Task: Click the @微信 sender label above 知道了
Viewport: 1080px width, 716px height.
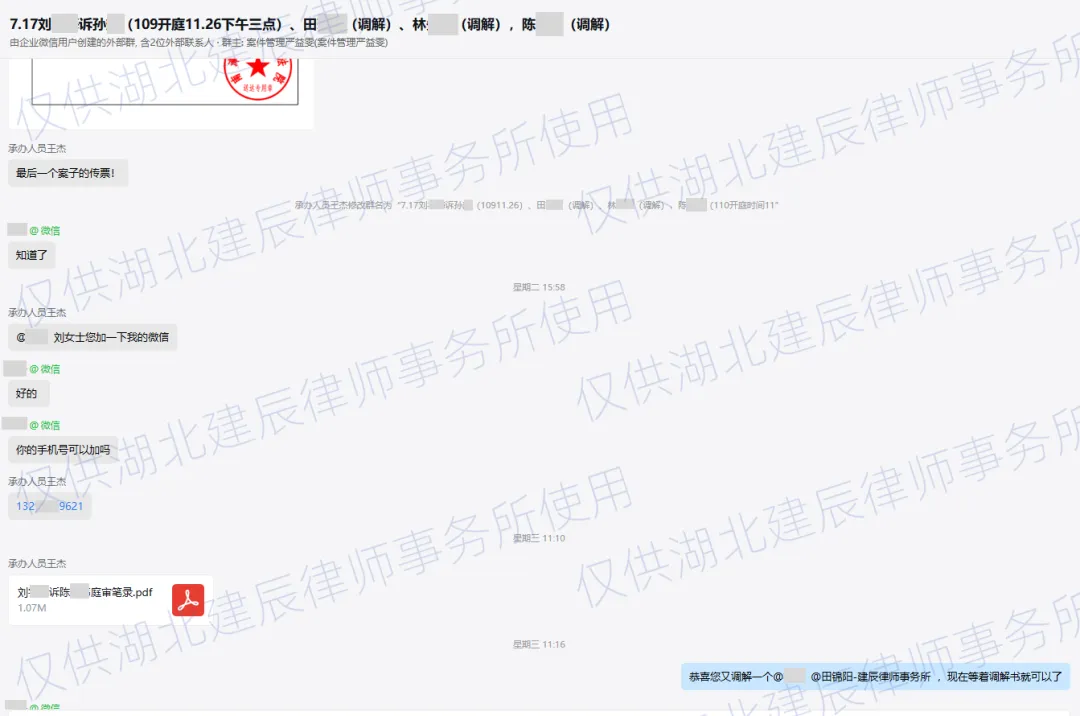Action: [45, 231]
